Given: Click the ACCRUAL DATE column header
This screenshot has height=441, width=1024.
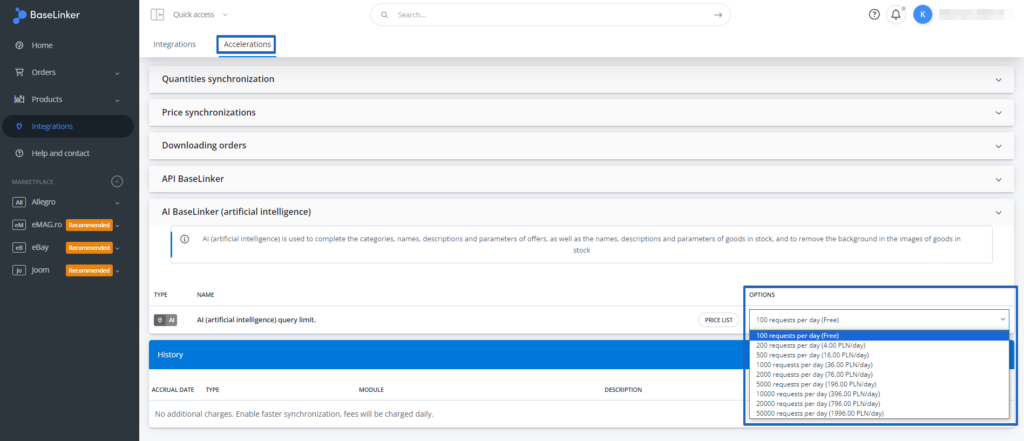Looking at the screenshot, I should click(x=173, y=390).
